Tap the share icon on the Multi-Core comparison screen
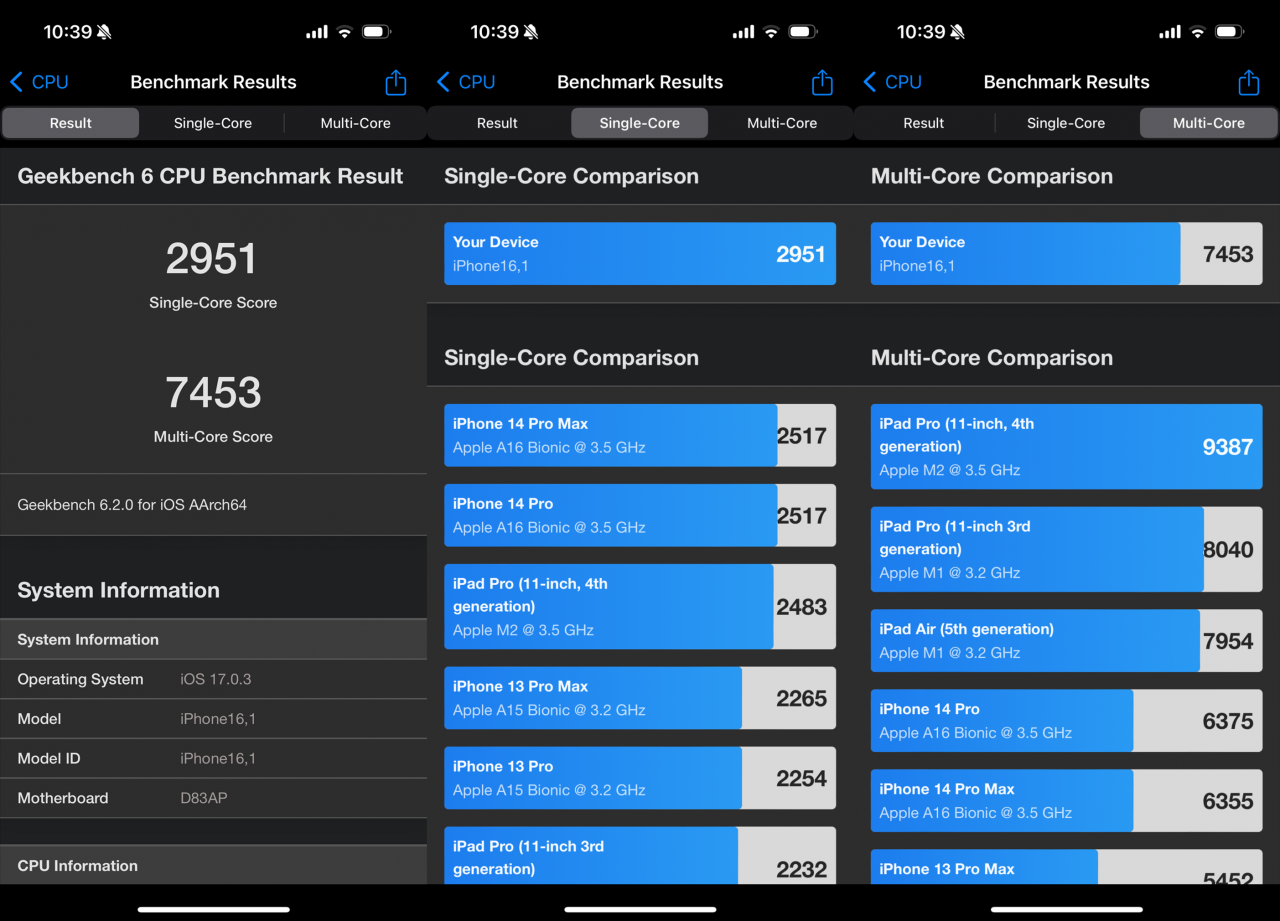The image size is (1280, 921). (1248, 82)
